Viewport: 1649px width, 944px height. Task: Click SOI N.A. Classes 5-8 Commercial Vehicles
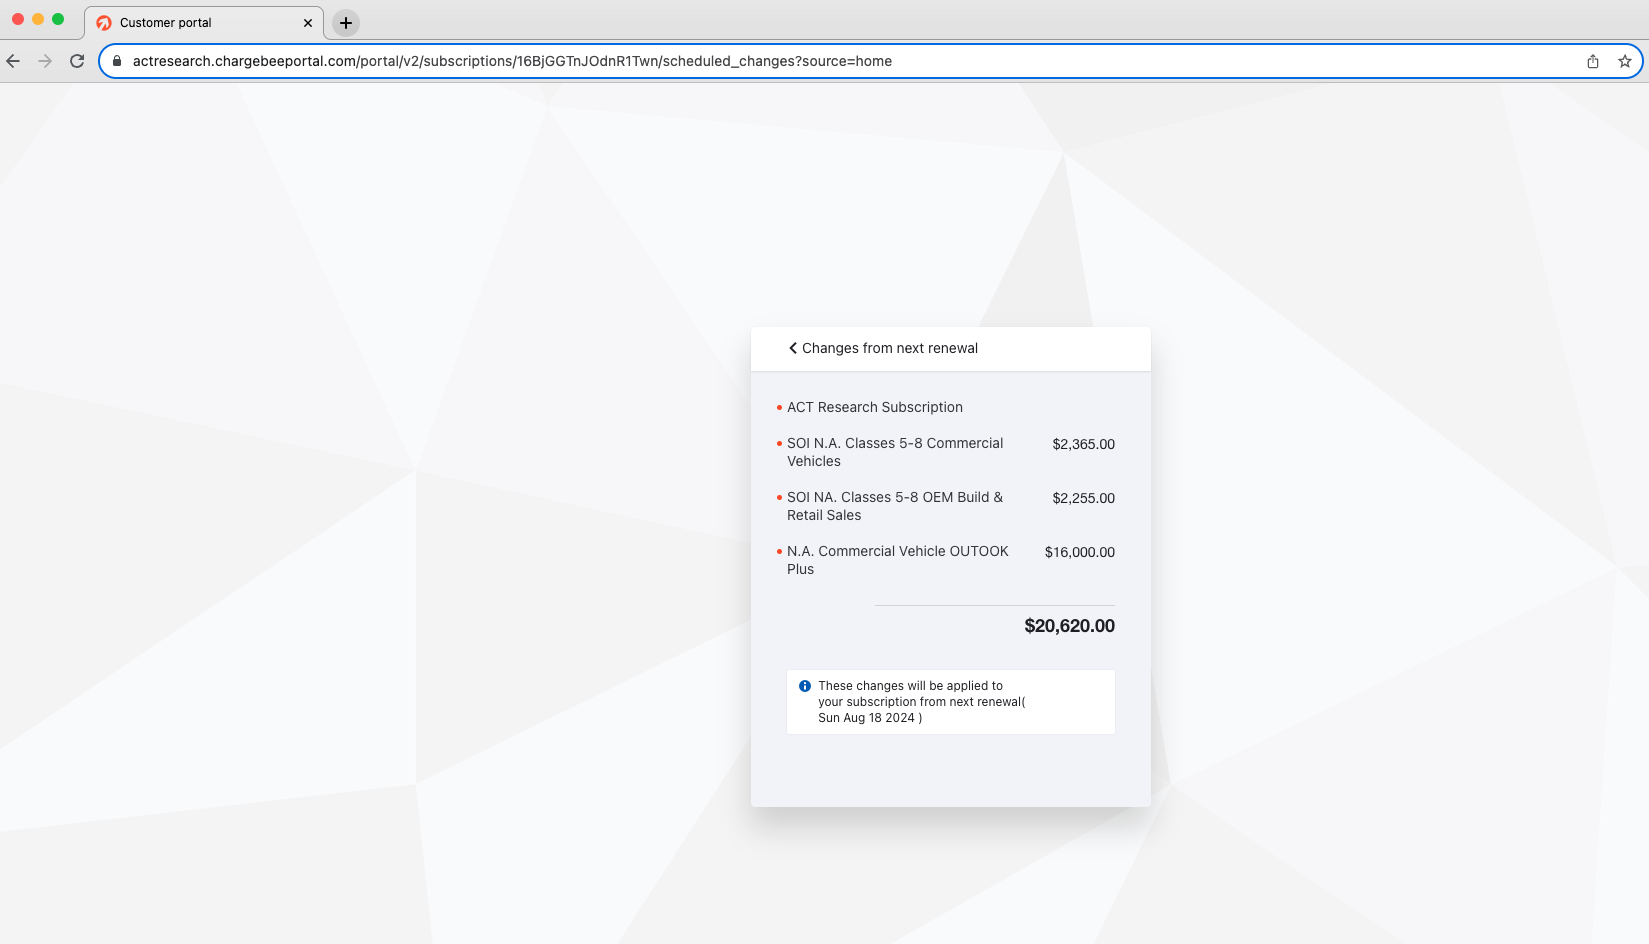[895, 452]
